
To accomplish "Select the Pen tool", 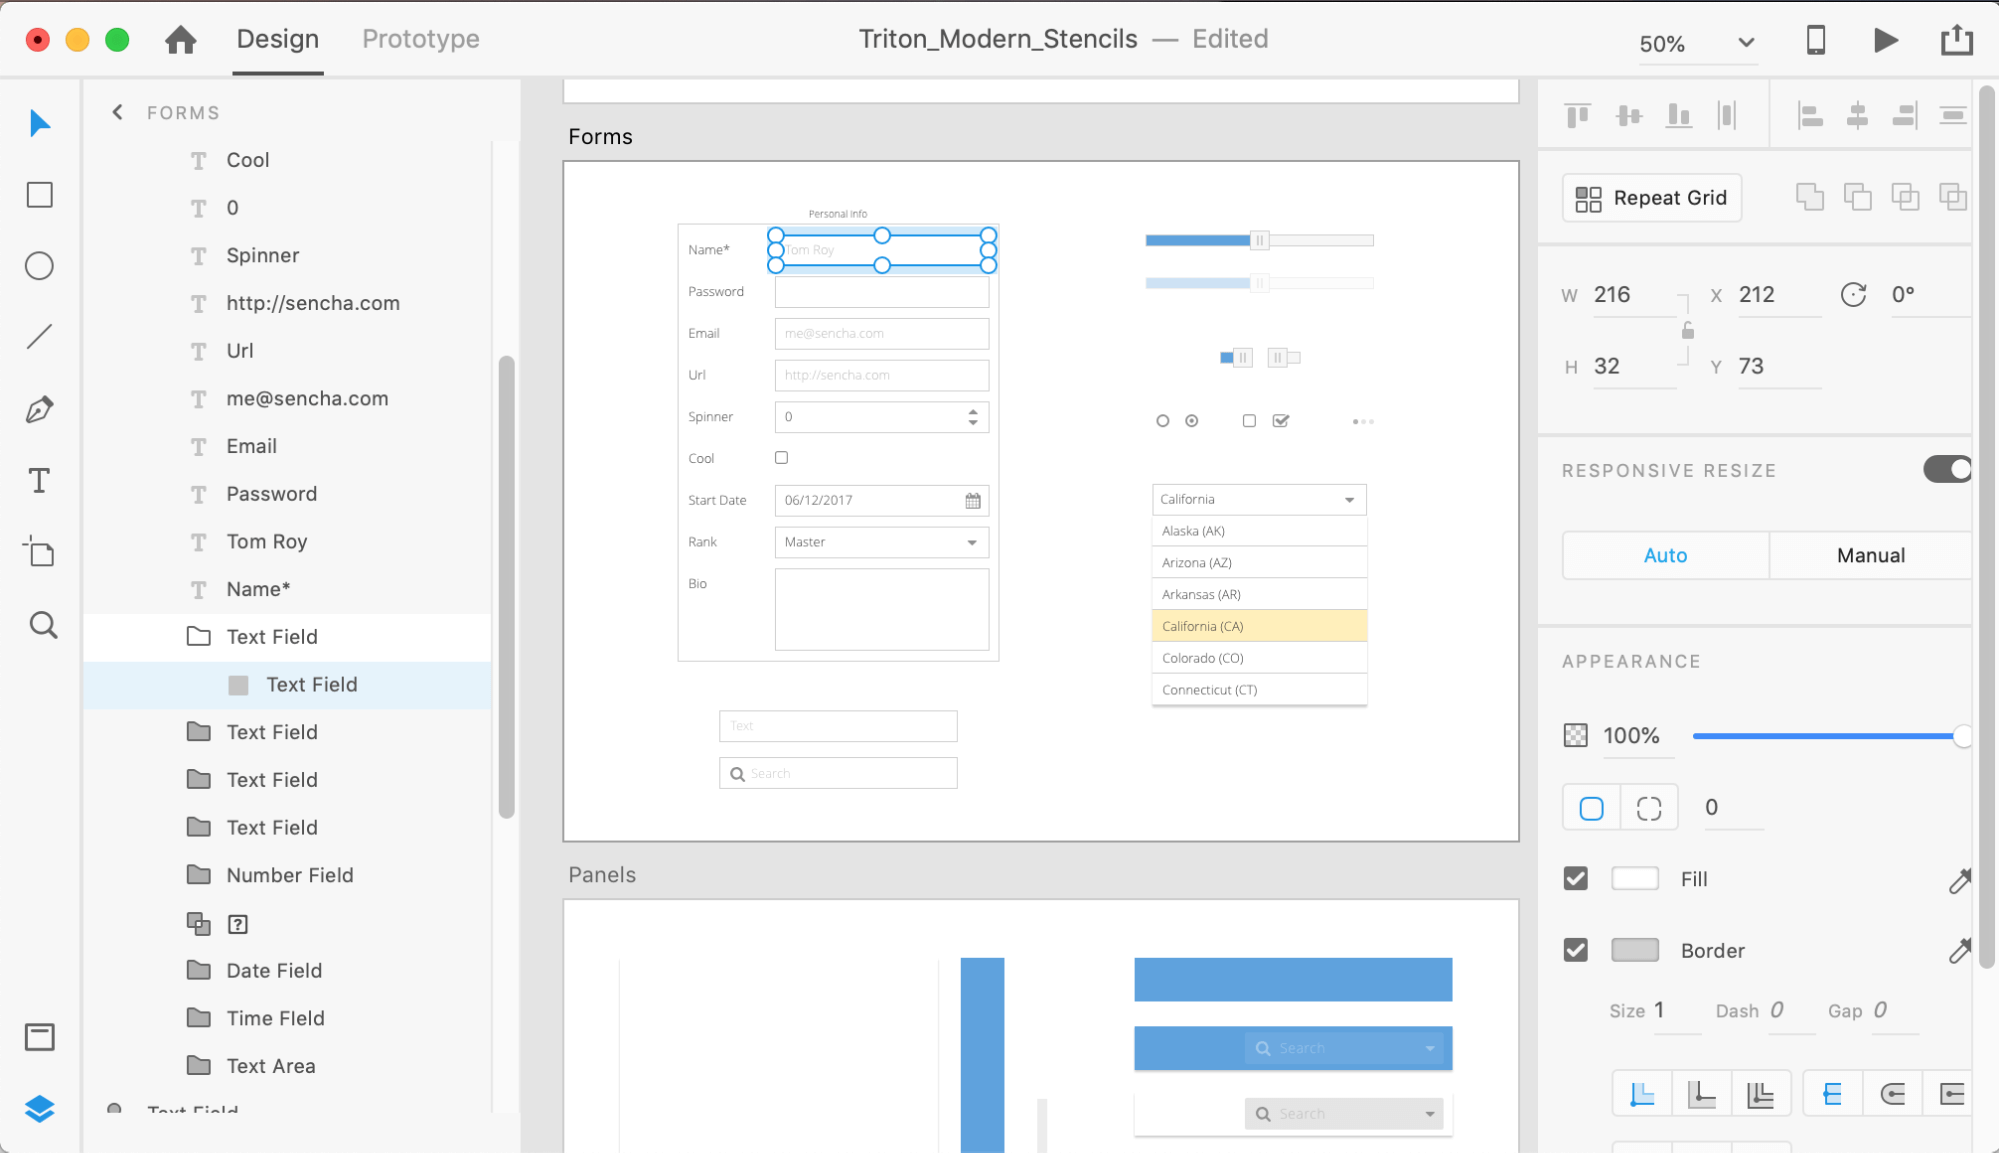I will [x=40, y=409].
